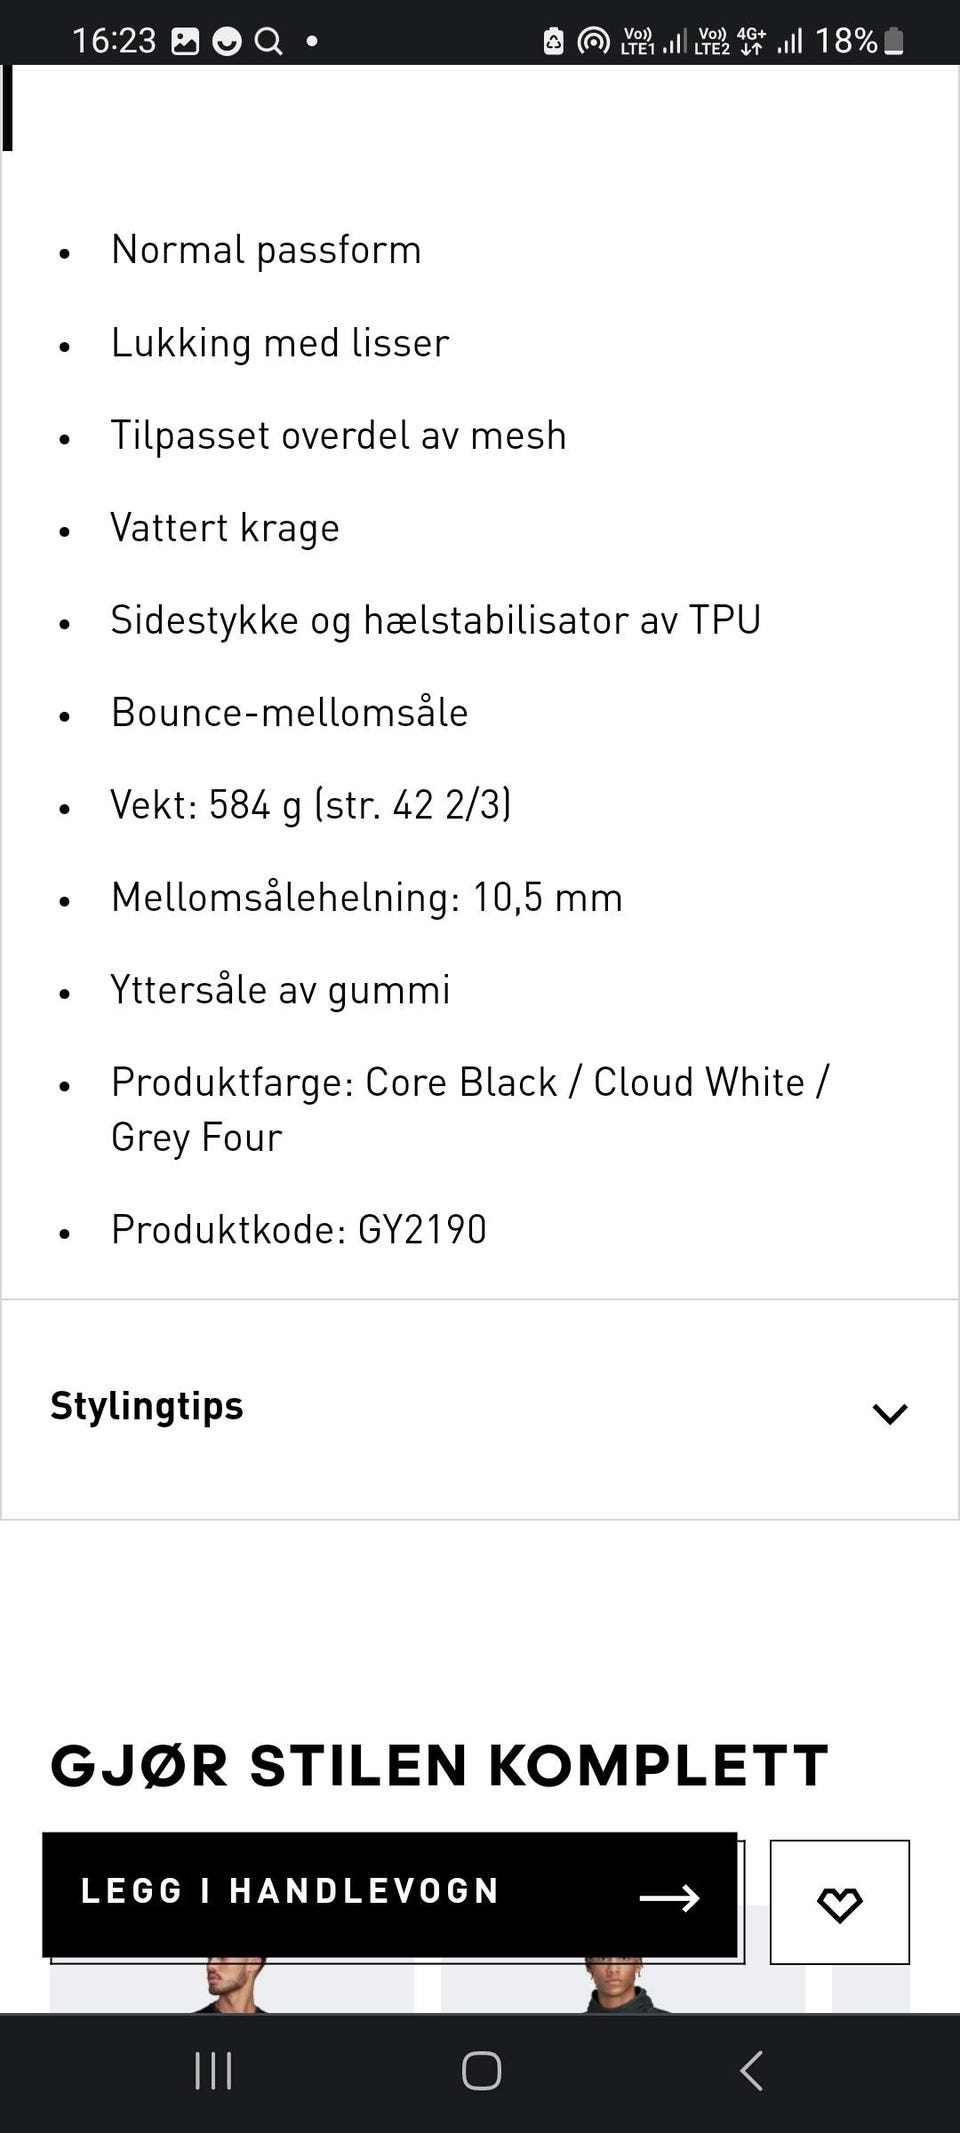The image size is (960, 2133).
Task: Tap the GJØR STILEN KOMPLETT heading
Action: point(440,1765)
